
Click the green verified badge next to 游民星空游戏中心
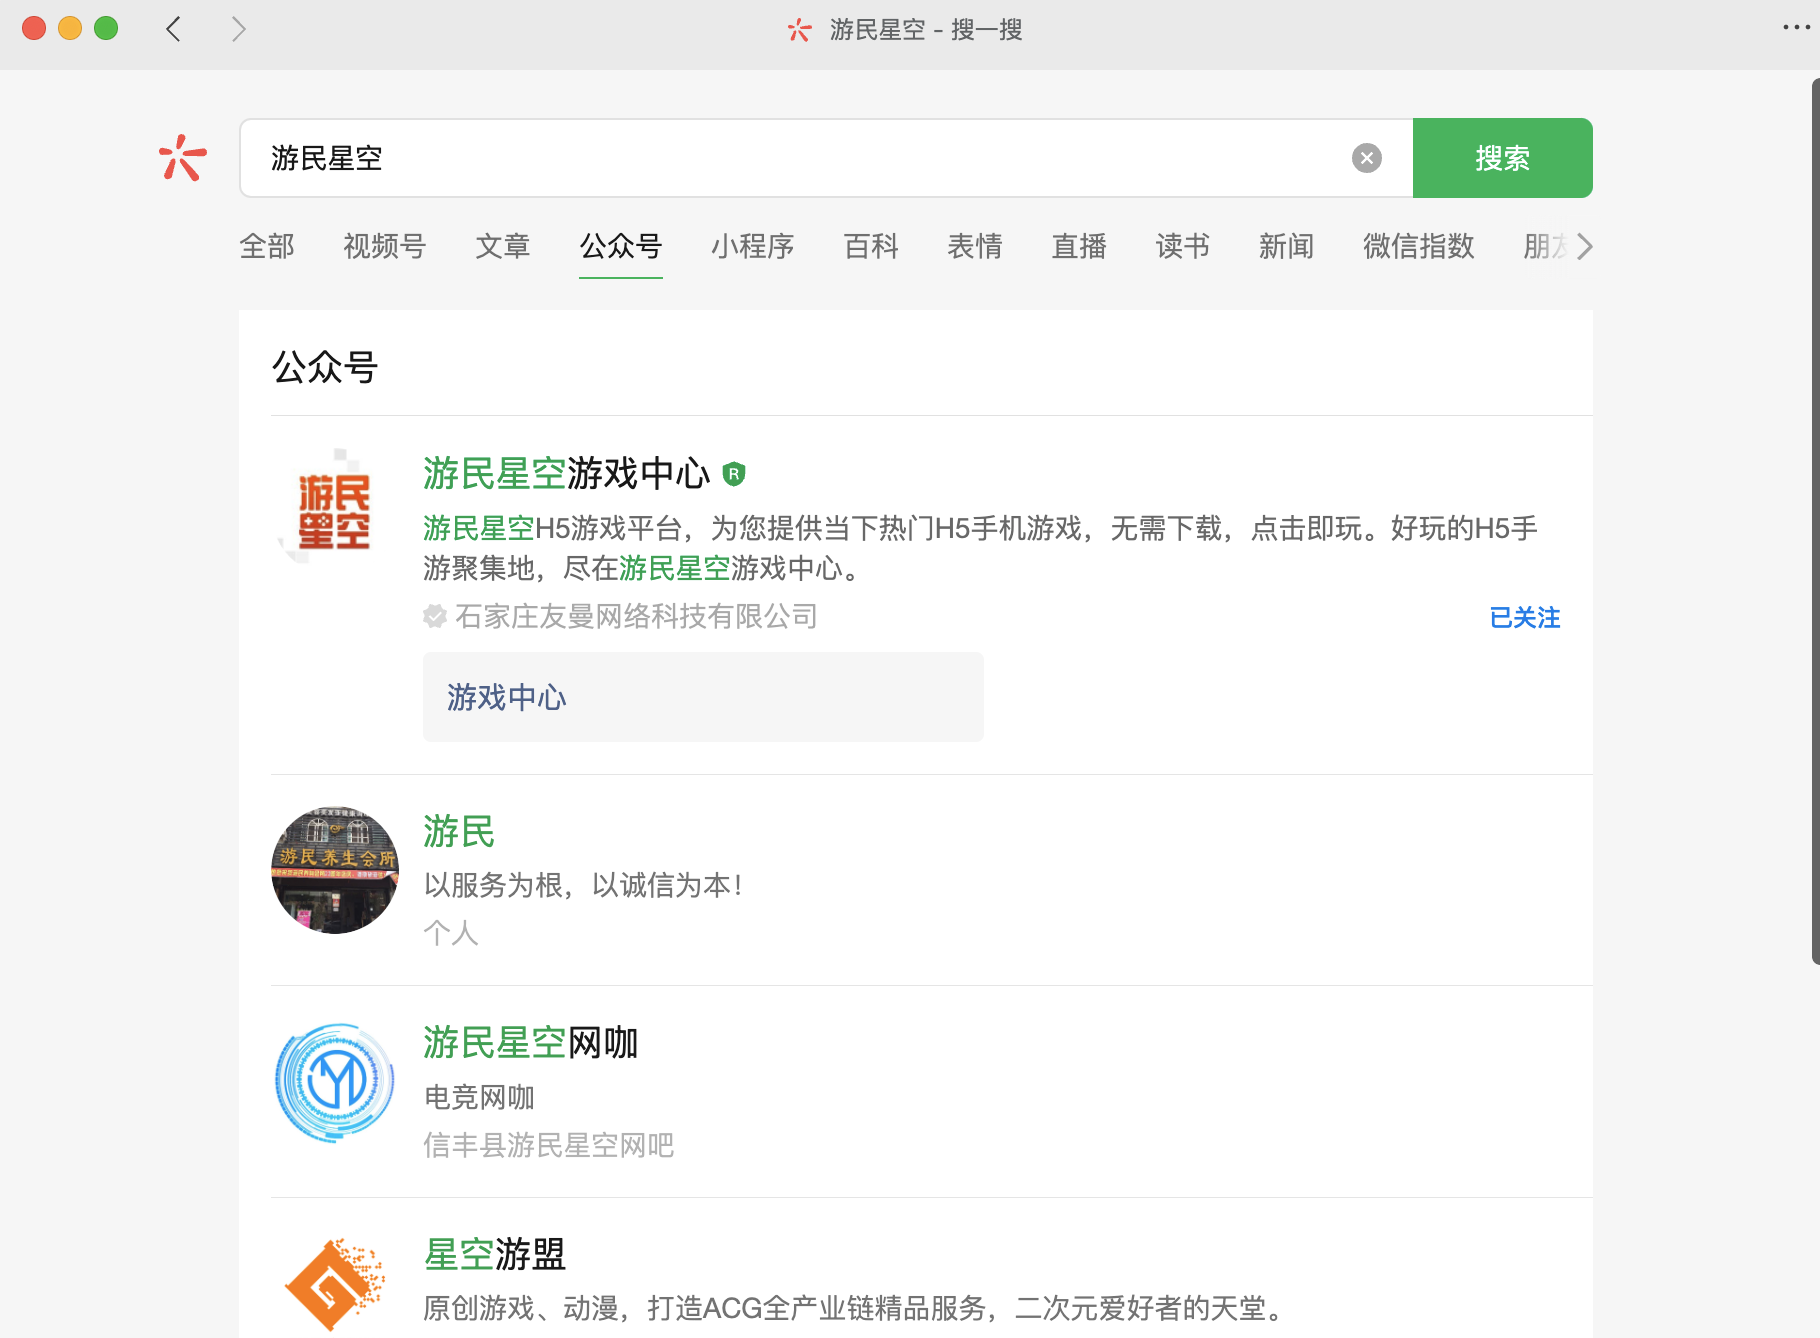pyautogui.click(x=734, y=474)
